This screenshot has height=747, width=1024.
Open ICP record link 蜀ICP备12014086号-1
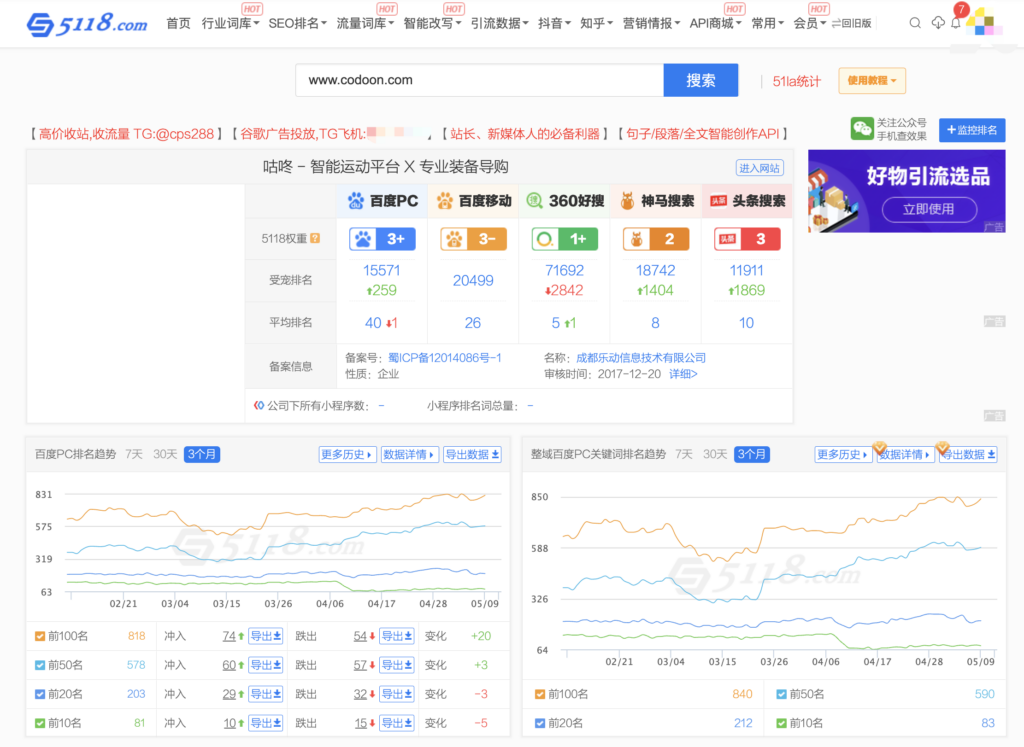click(445, 358)
